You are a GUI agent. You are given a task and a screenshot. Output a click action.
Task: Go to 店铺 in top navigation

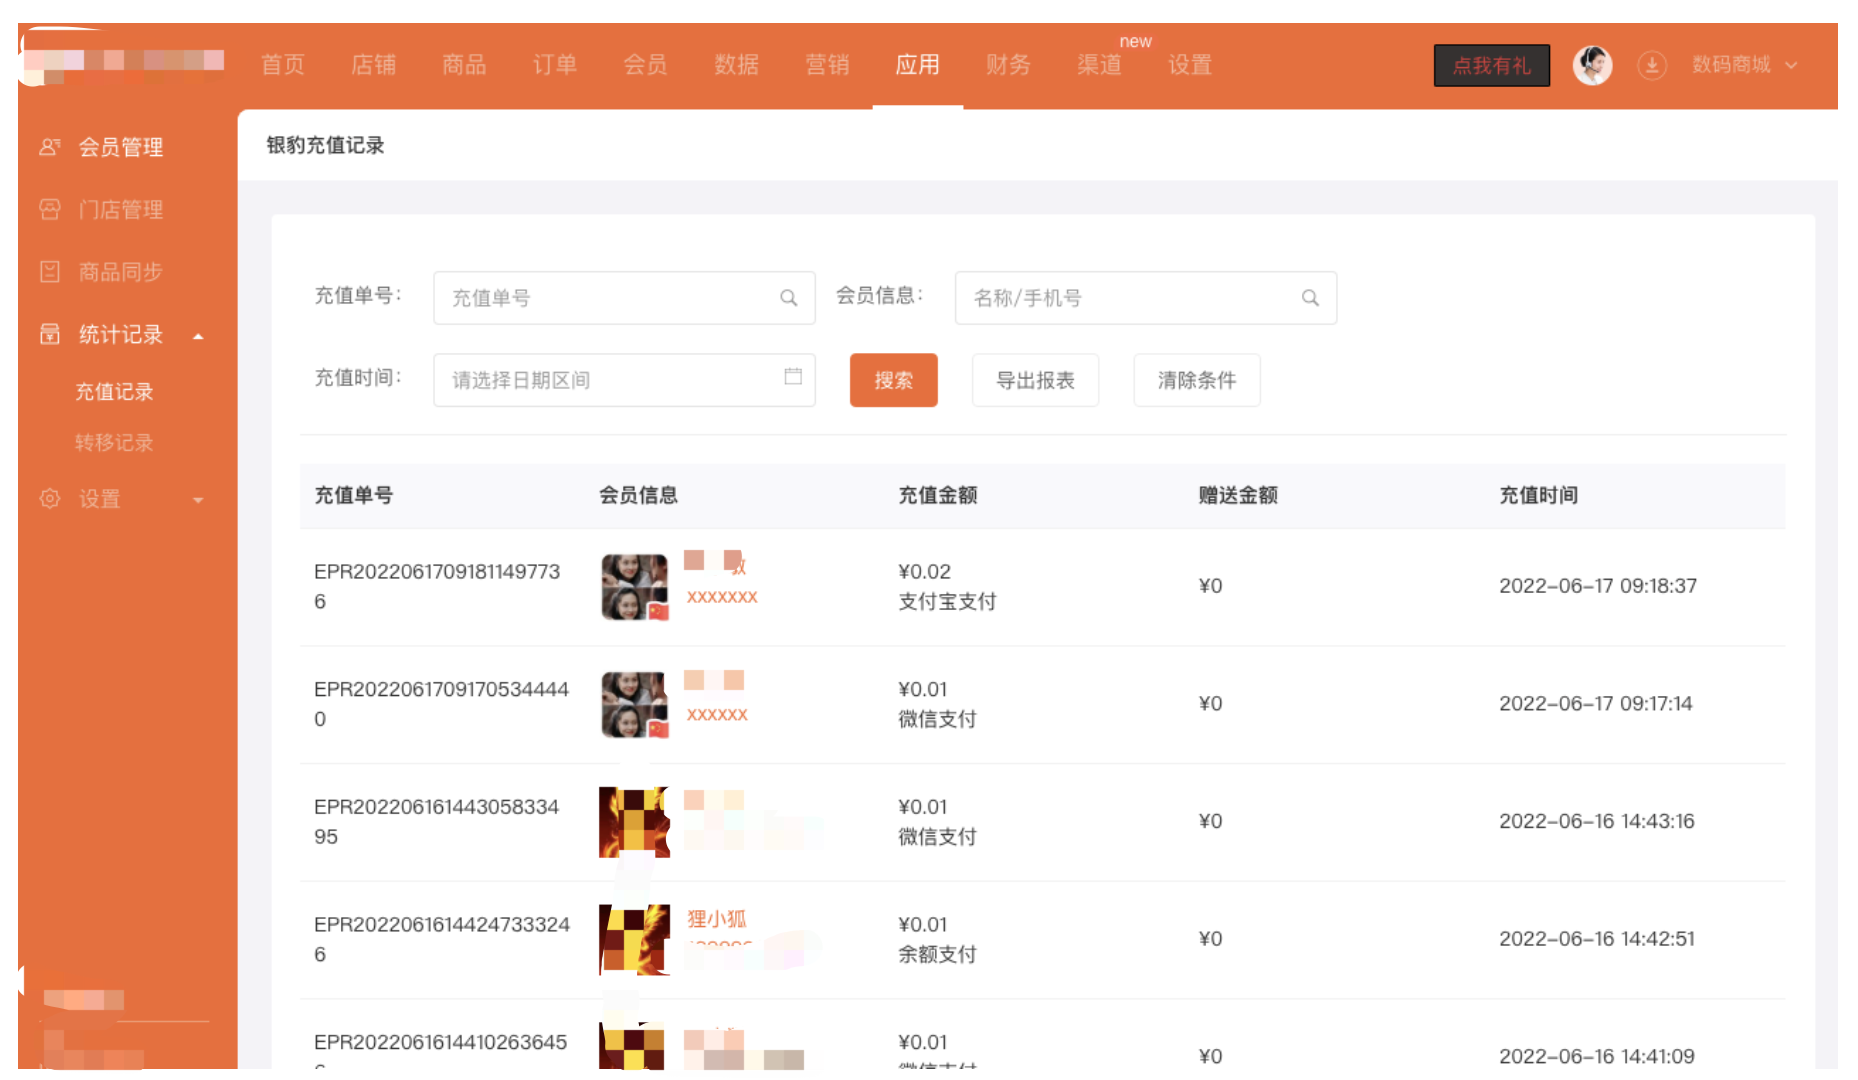pos(373,65)
